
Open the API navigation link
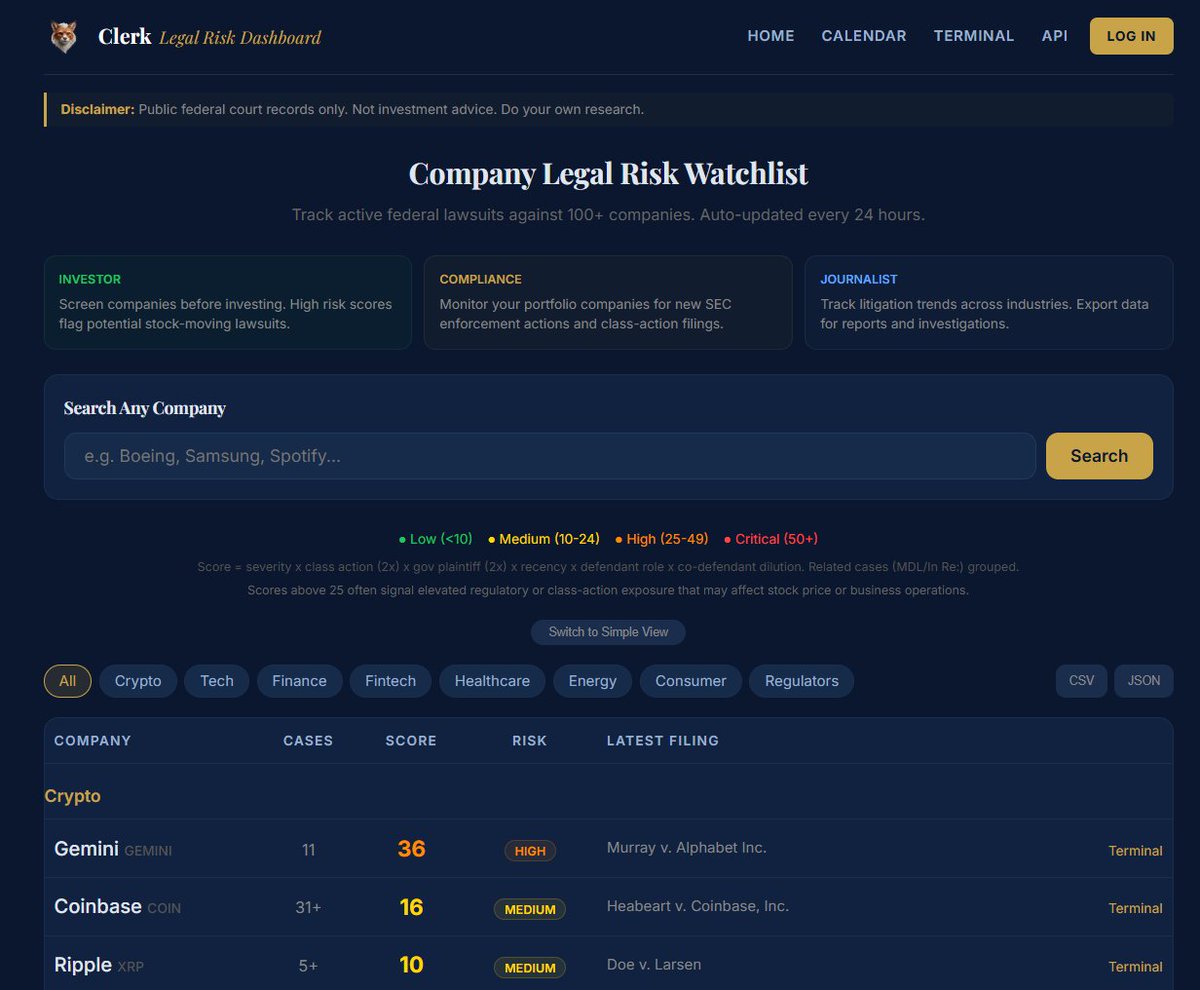(1054, 36)
